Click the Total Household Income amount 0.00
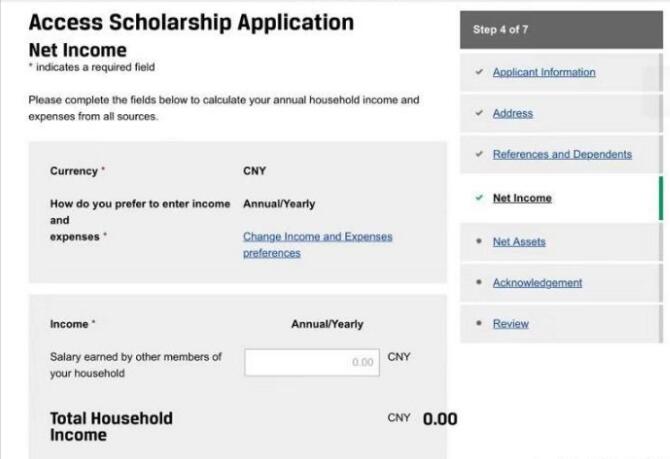Image resolution: width=670 pixels, height=459 pixels. [x=440, y=419]
